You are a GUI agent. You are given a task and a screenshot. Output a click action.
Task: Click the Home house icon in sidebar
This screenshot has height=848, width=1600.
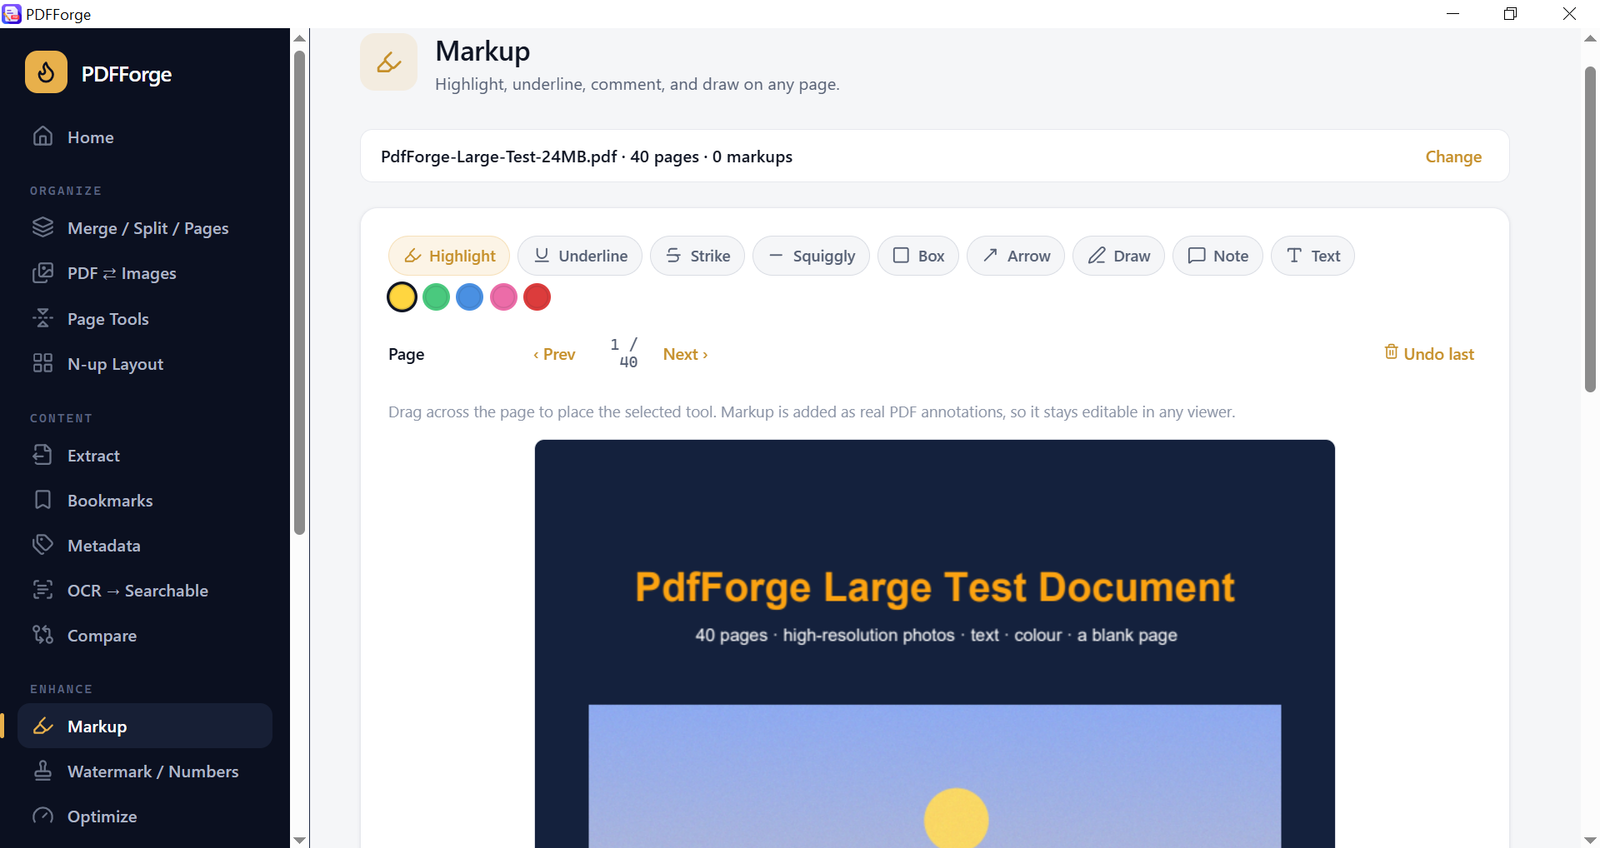pyautogui.click(x=43, y=136)
